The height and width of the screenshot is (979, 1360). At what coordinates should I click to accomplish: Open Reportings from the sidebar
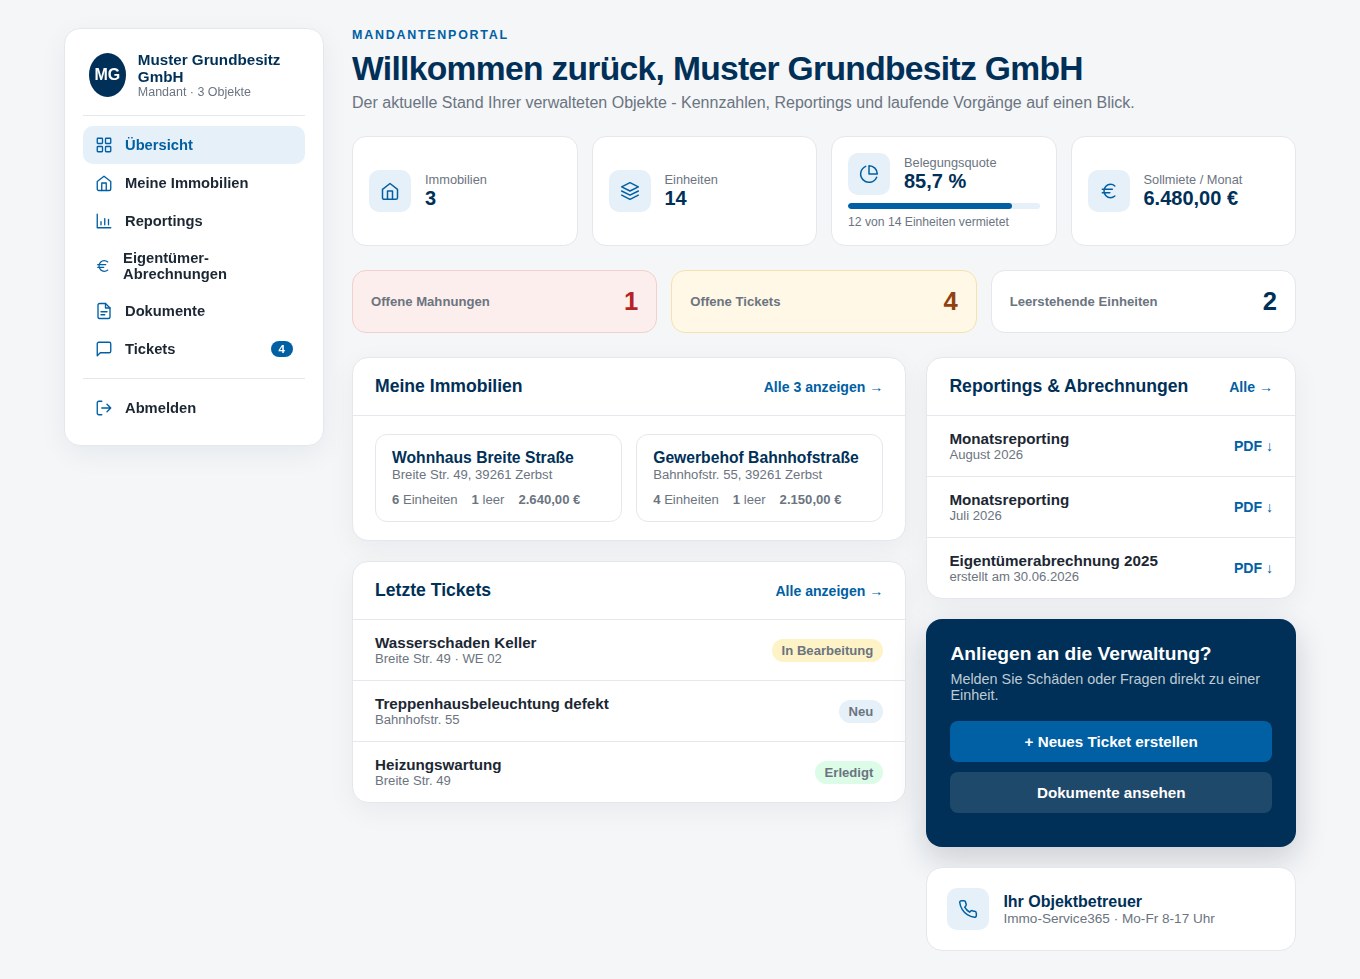click(x=194, y=221)
